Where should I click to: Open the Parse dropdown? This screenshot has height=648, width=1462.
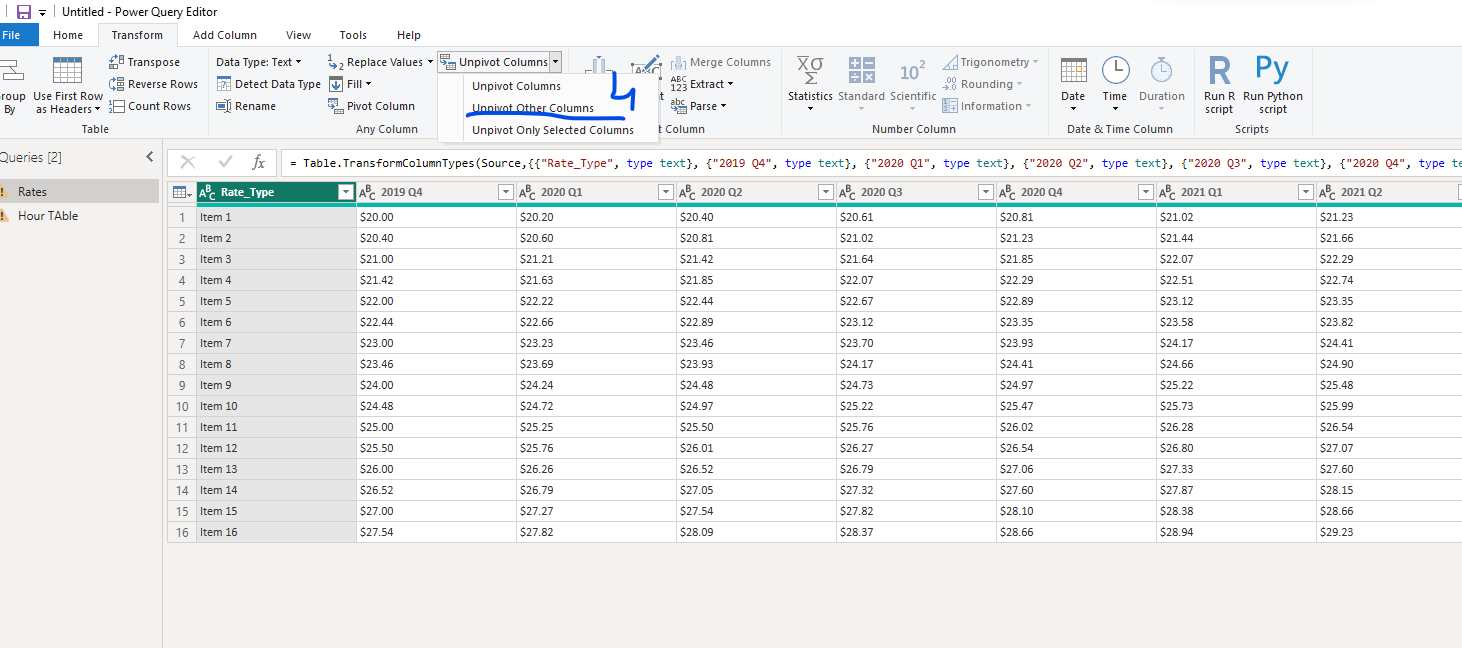tap(698, 106)
